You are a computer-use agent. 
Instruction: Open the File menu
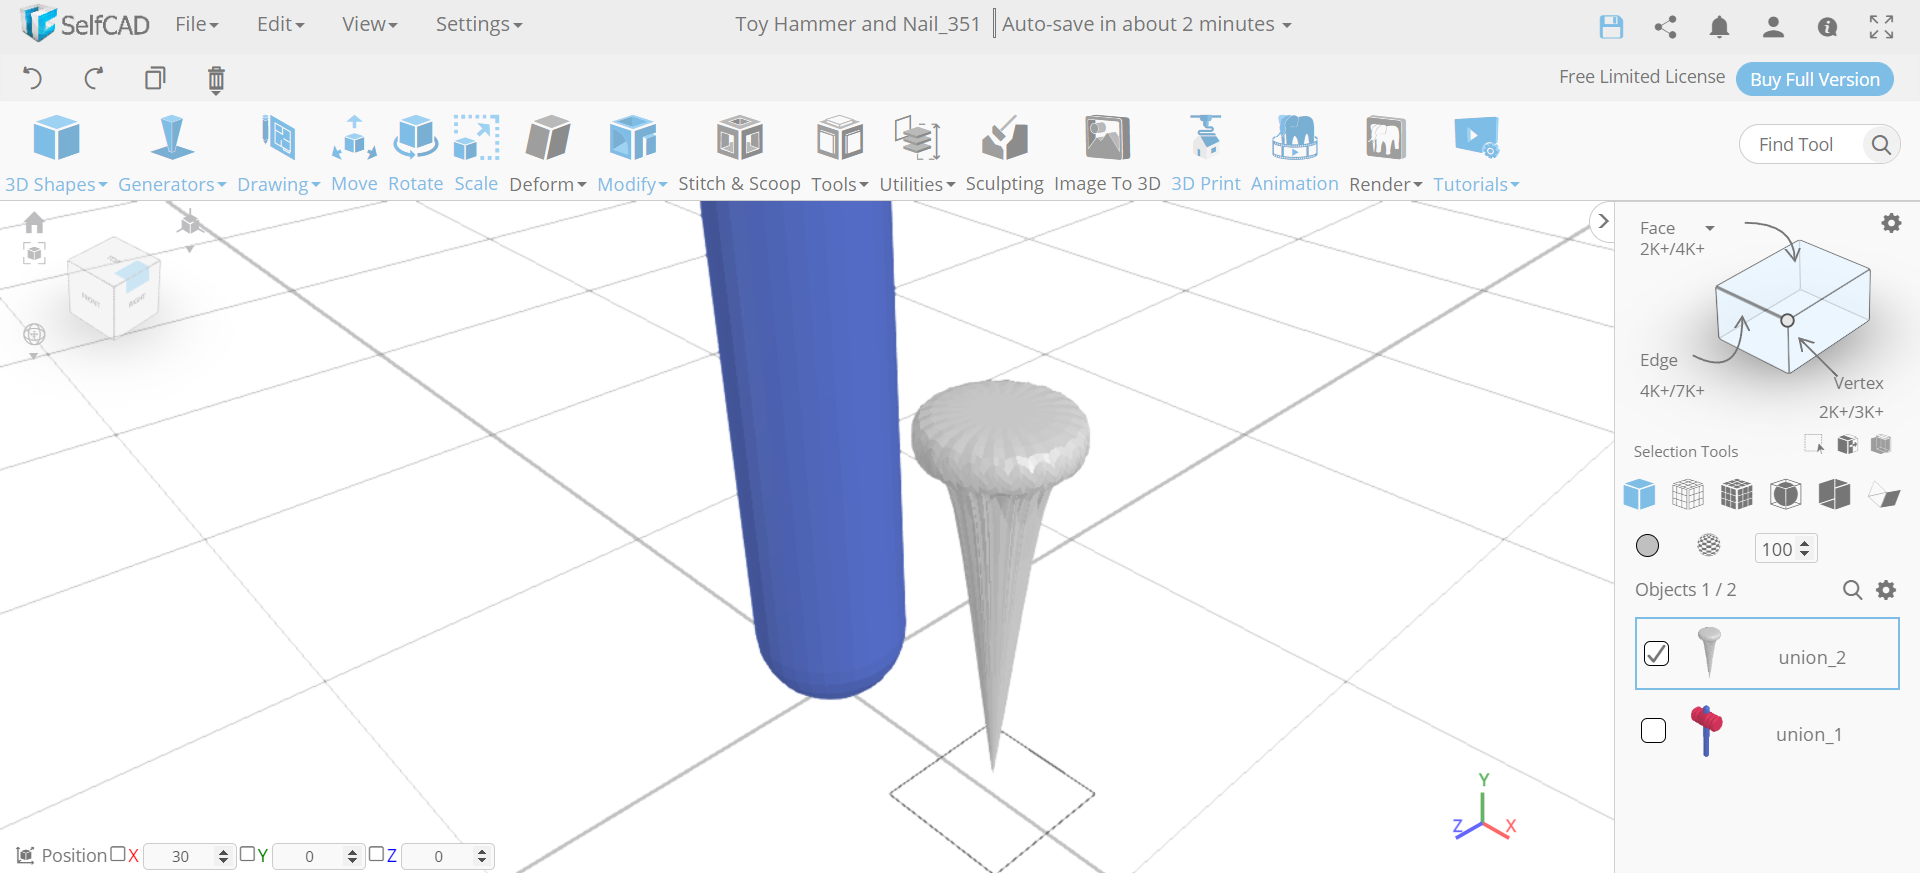tap(196, 24)
